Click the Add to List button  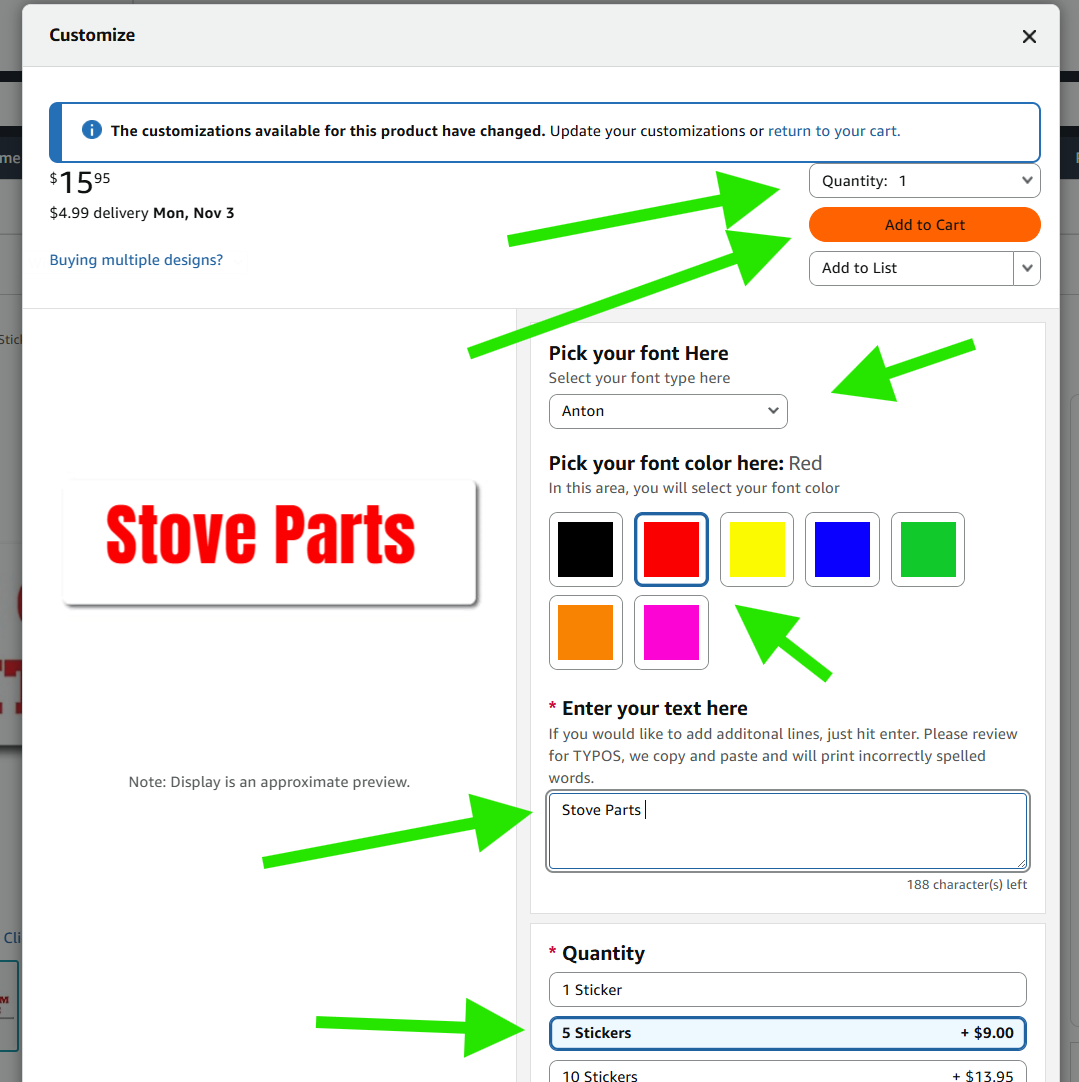pyautogui.click(x=910, y=268)
